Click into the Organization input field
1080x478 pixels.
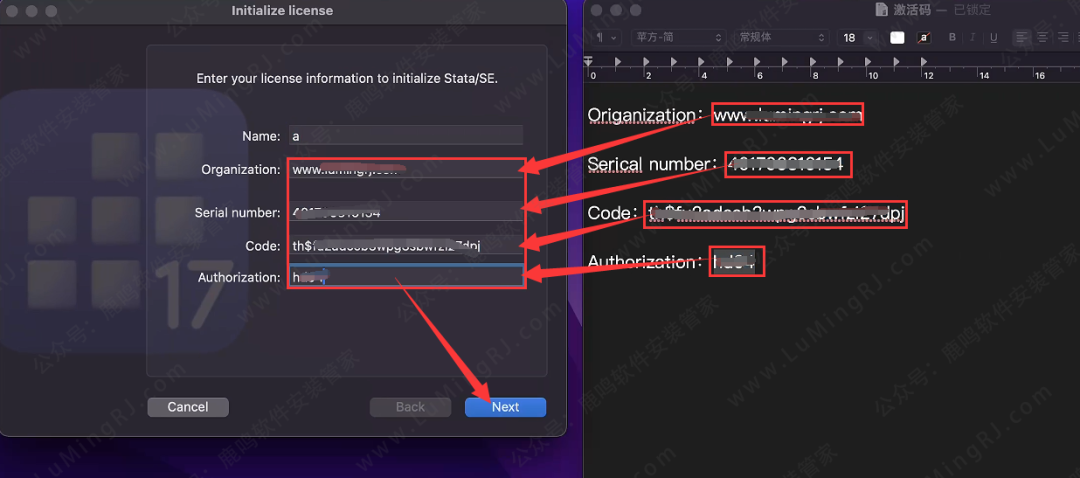coord(406,169)
